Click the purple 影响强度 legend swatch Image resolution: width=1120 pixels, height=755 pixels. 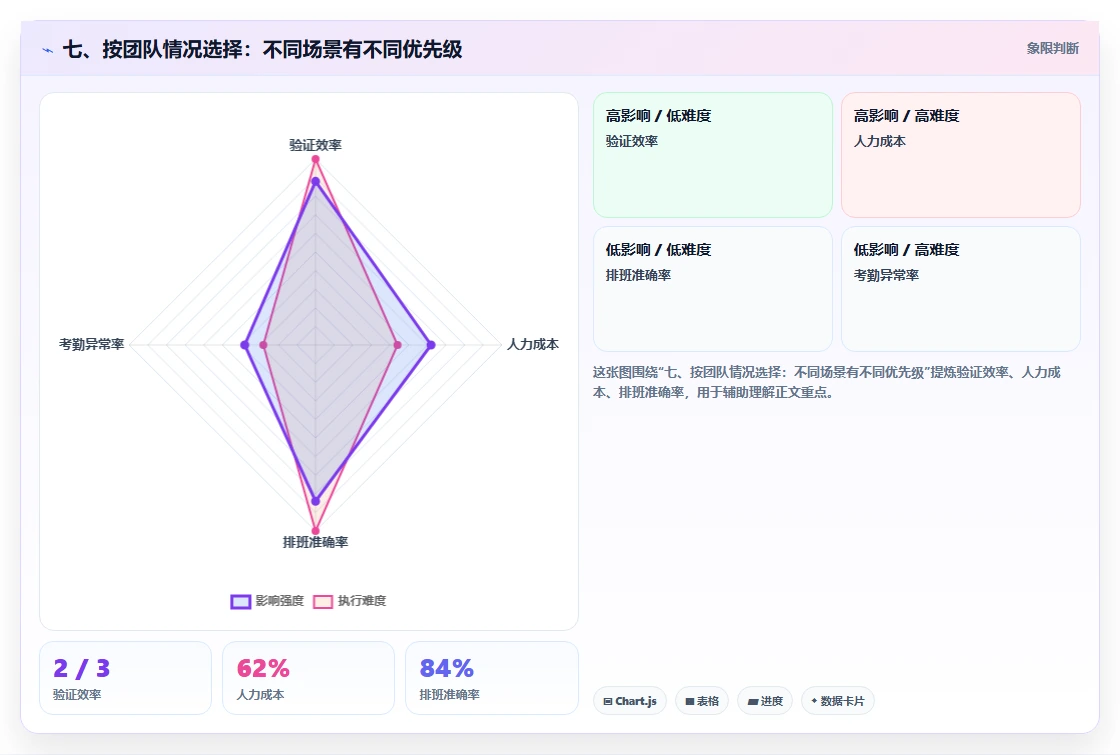[x=241, y=601]
